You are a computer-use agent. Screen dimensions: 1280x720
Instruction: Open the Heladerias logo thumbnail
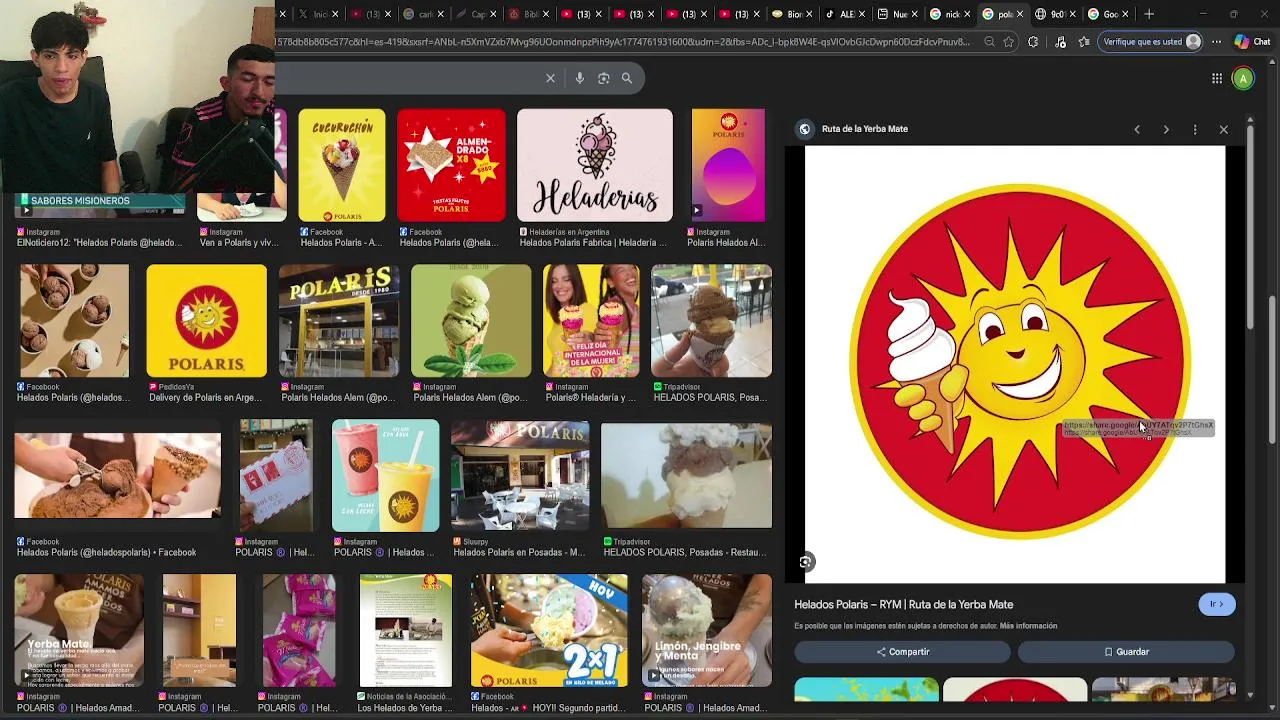coord(595,165)
